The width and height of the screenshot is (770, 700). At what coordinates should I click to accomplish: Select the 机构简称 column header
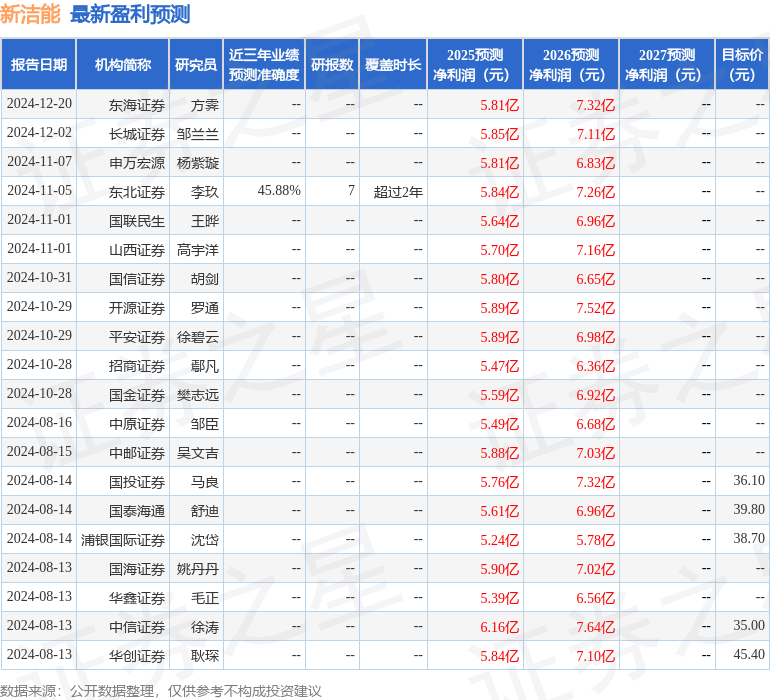pos(123,64)
